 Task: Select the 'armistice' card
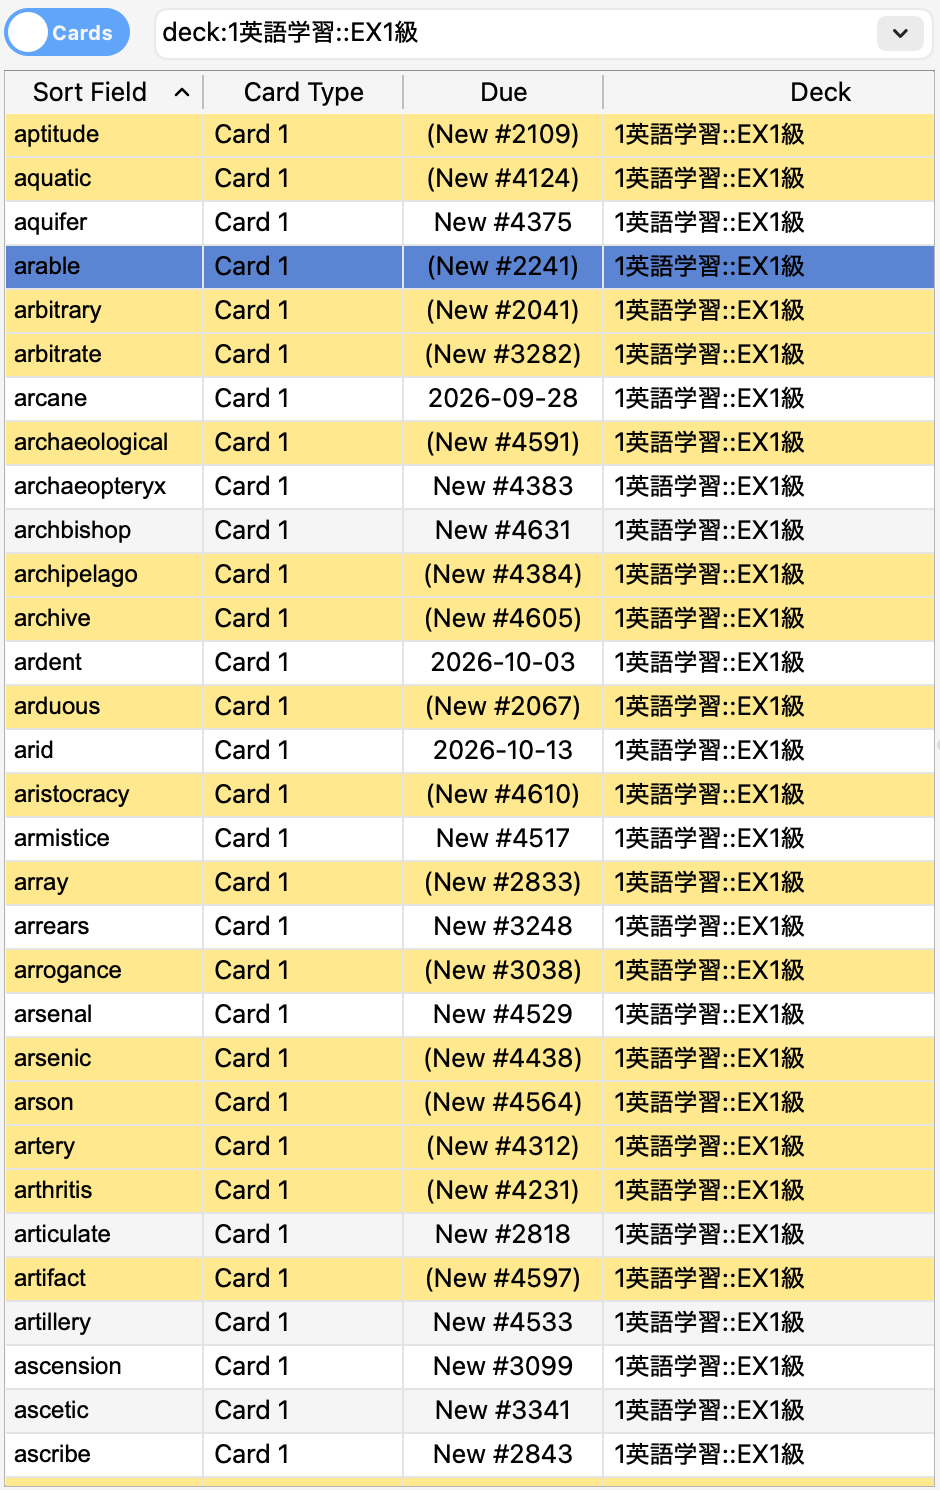(470, 838)
